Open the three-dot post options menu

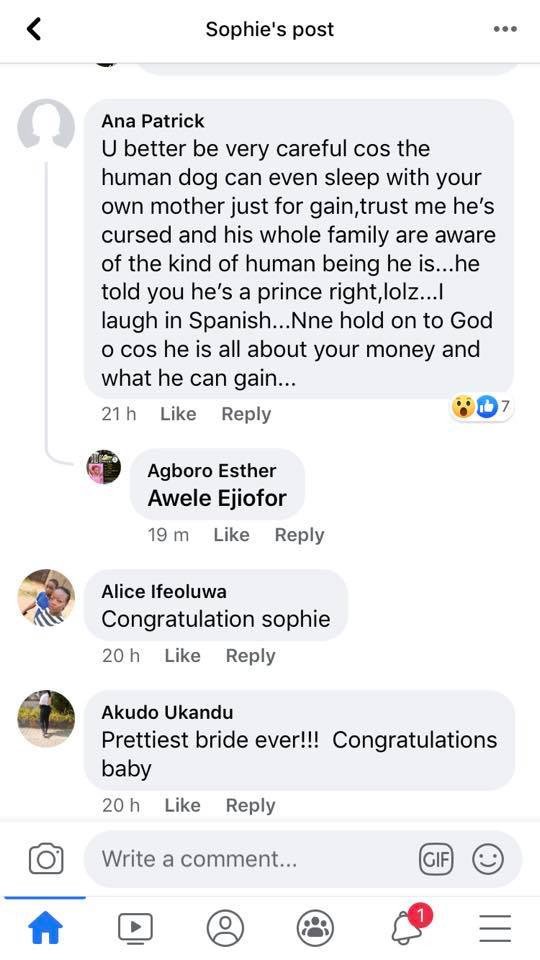coord(505,29)
